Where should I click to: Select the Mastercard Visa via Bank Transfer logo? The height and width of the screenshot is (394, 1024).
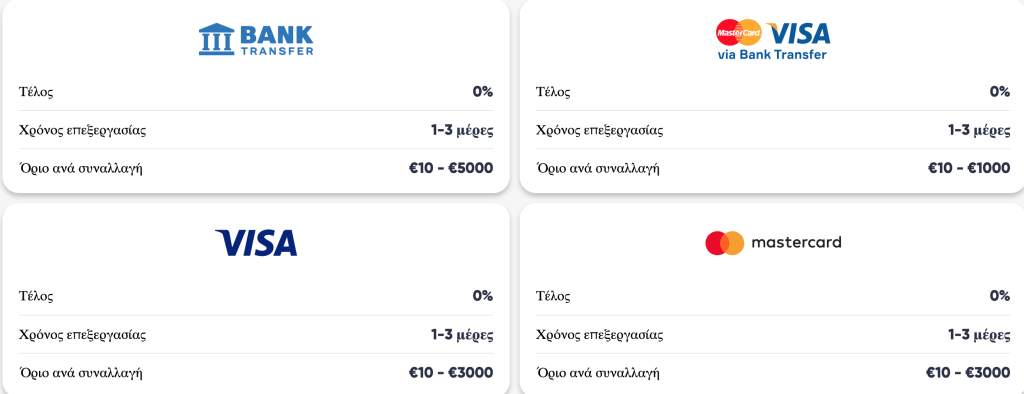click(773, 39)
